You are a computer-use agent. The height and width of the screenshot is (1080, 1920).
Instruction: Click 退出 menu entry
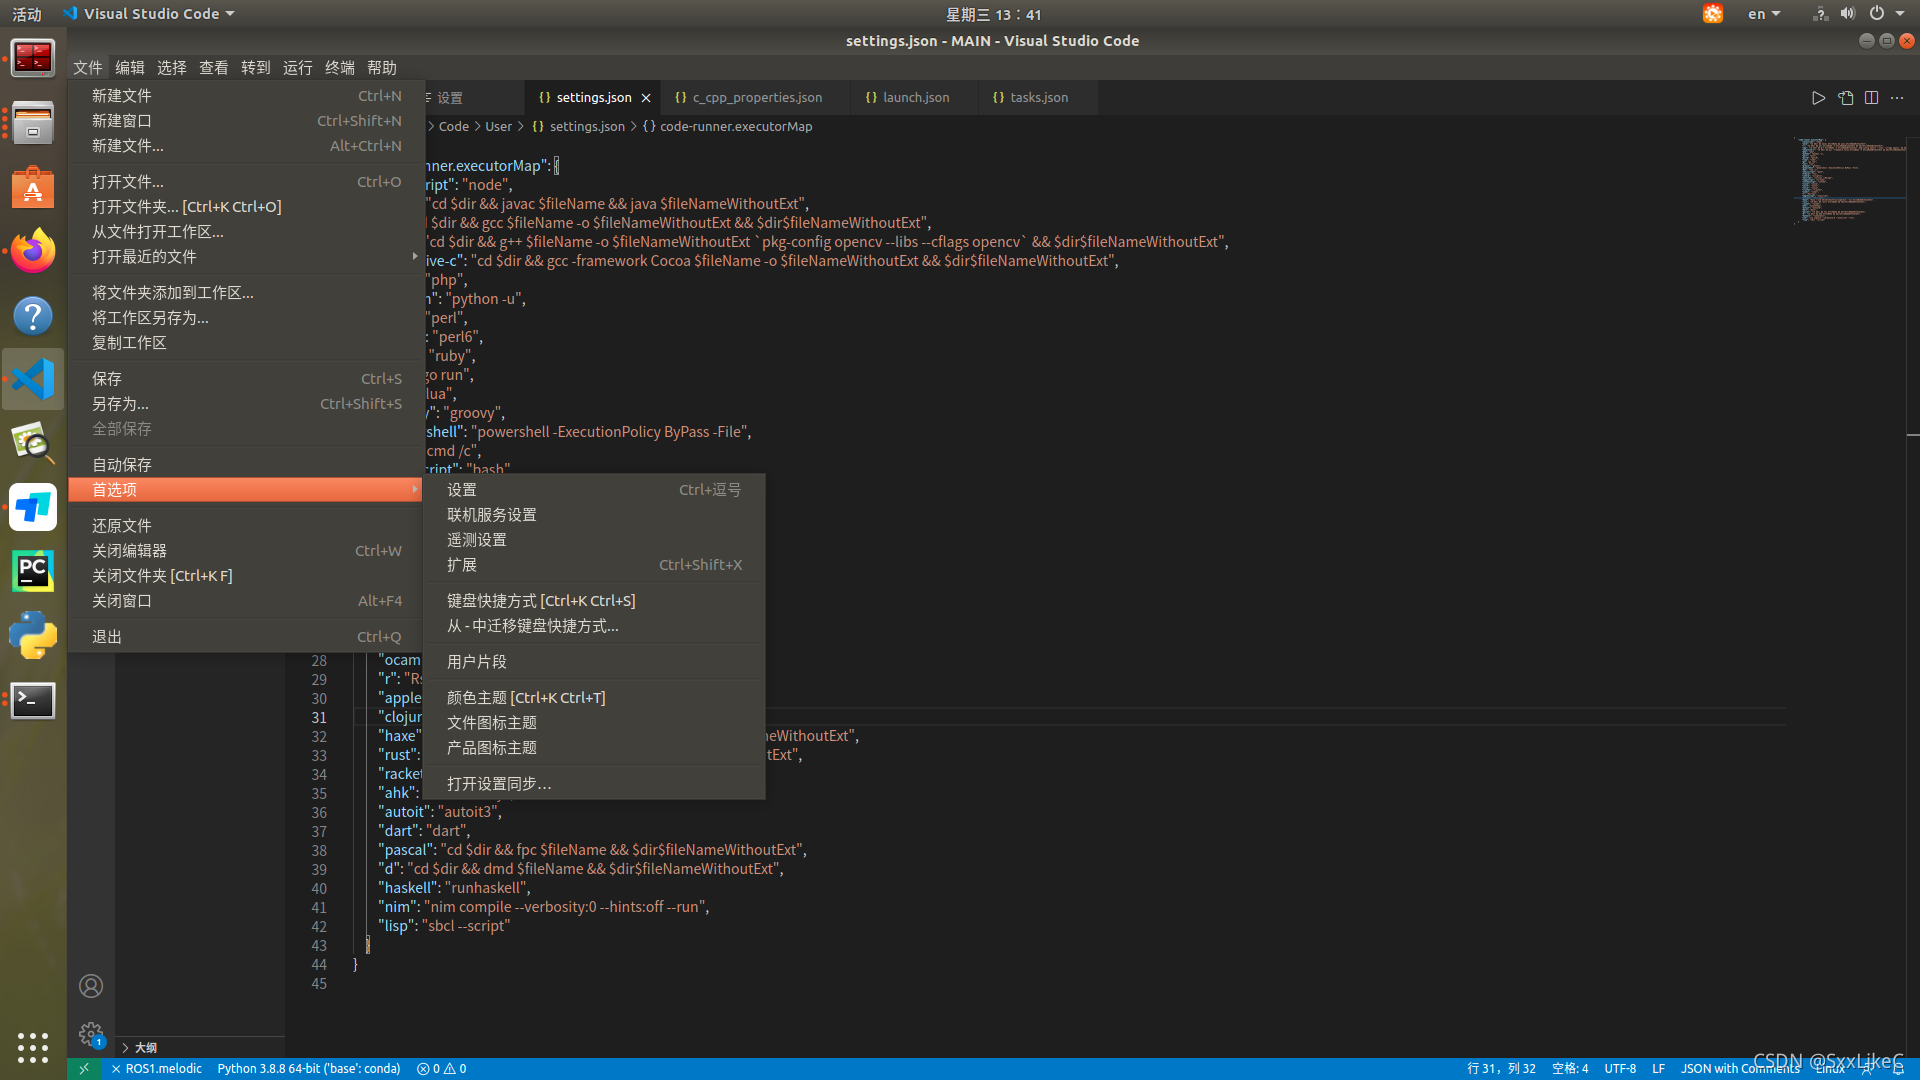pyautogui.click(x=246, y=637)
